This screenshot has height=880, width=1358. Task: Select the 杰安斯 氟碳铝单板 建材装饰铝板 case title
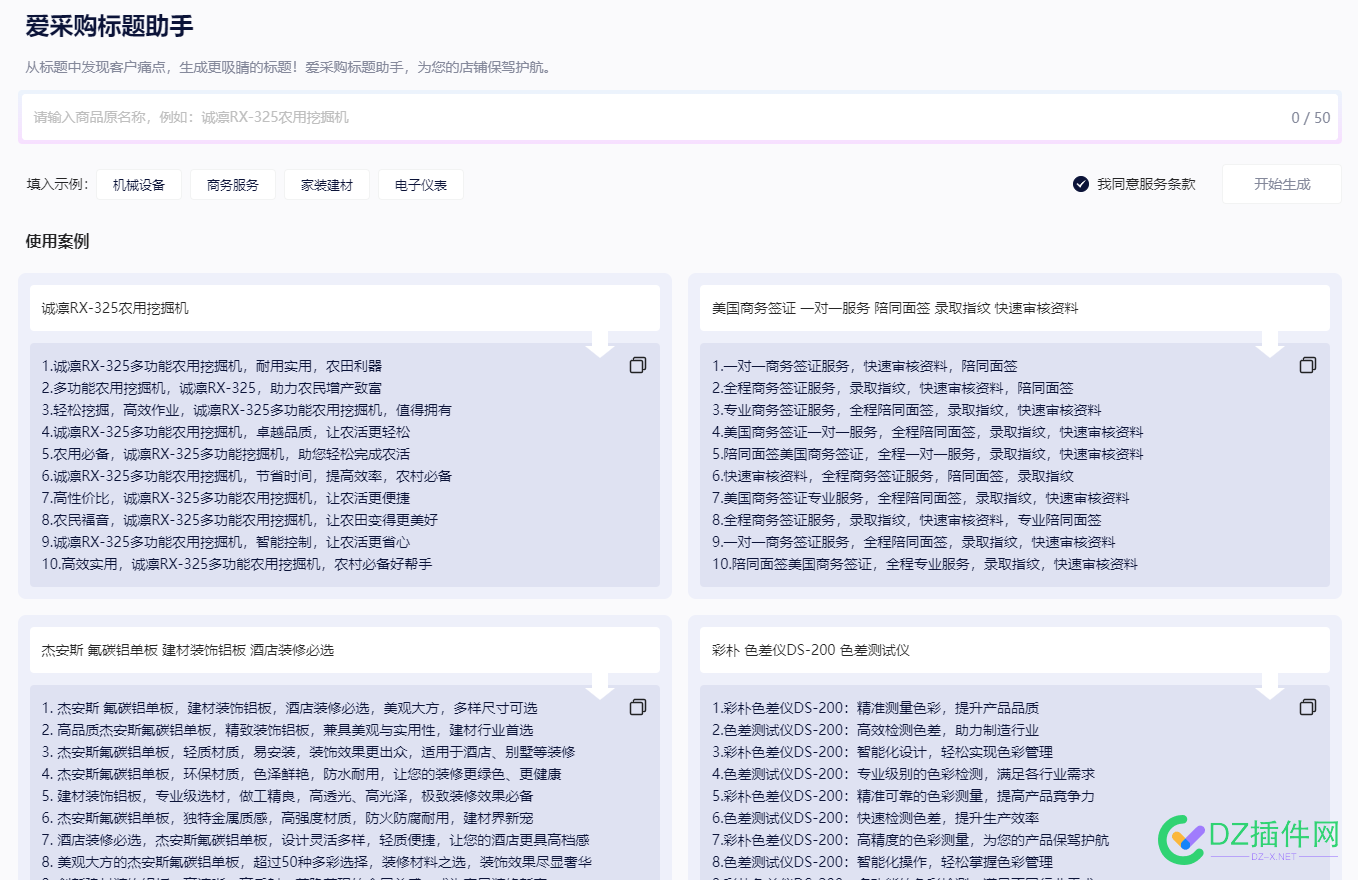345,650
